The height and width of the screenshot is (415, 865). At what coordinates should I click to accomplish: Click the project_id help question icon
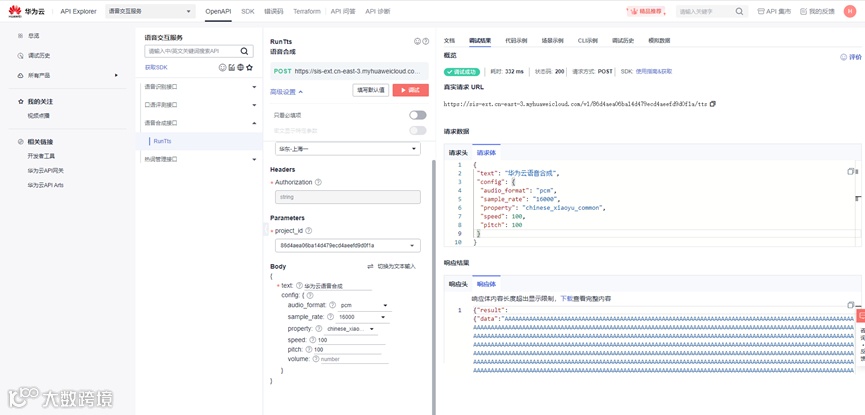tap(308, 231)
